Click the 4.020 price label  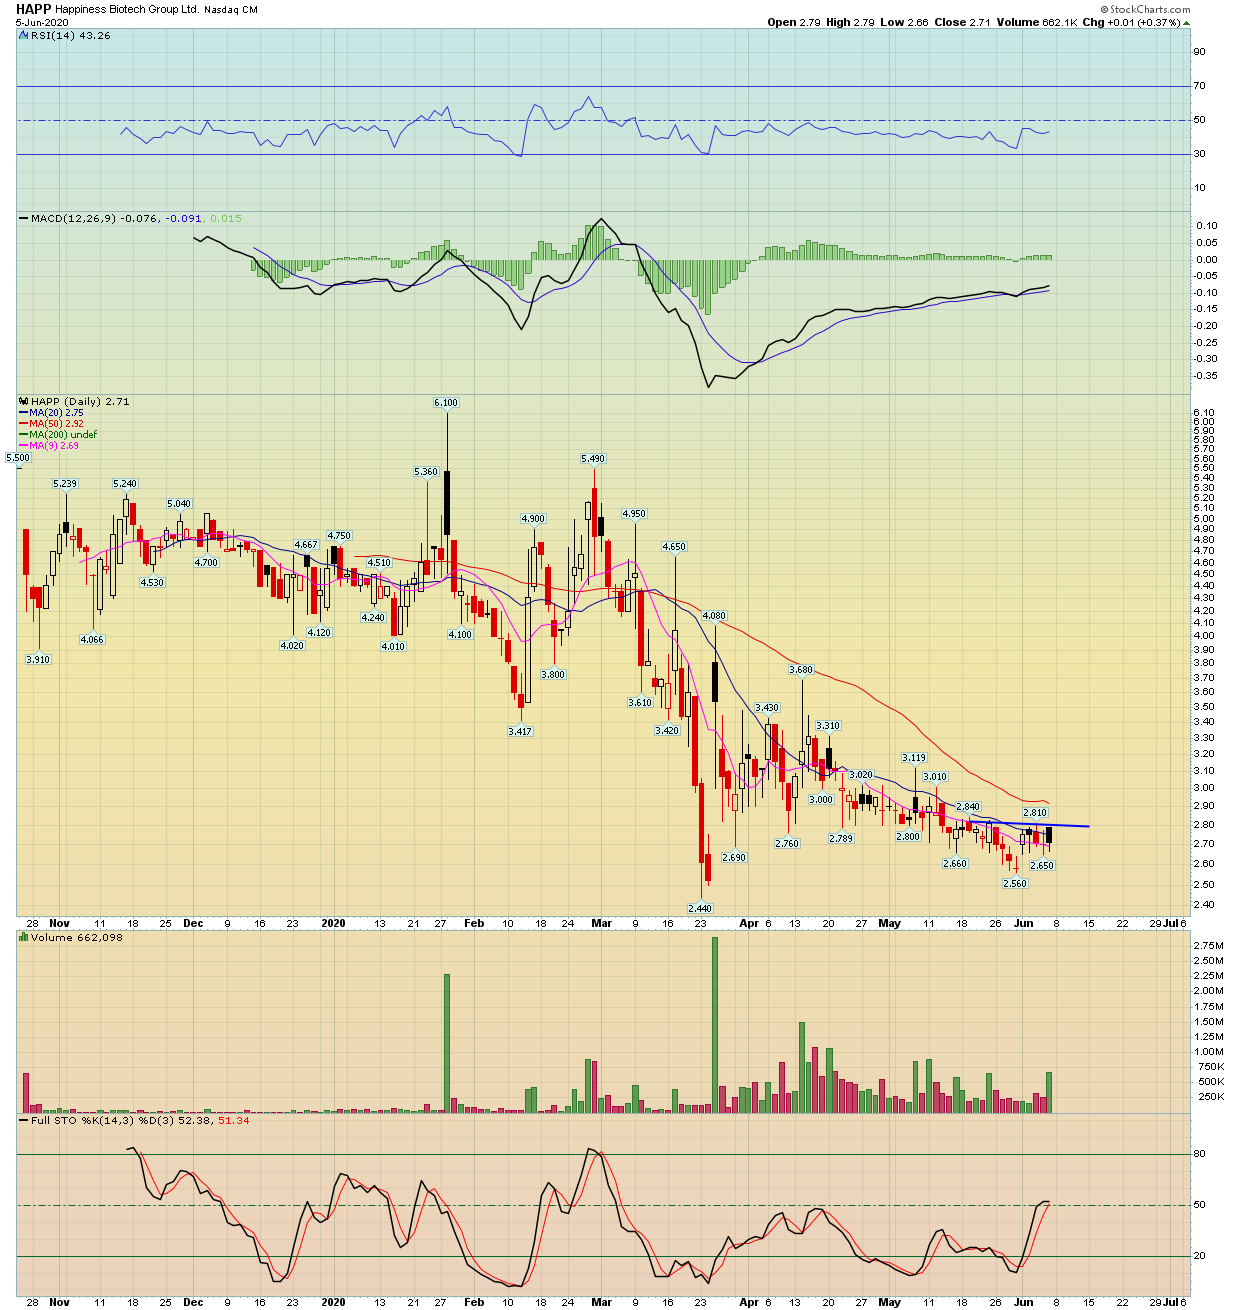click(292, 645)
